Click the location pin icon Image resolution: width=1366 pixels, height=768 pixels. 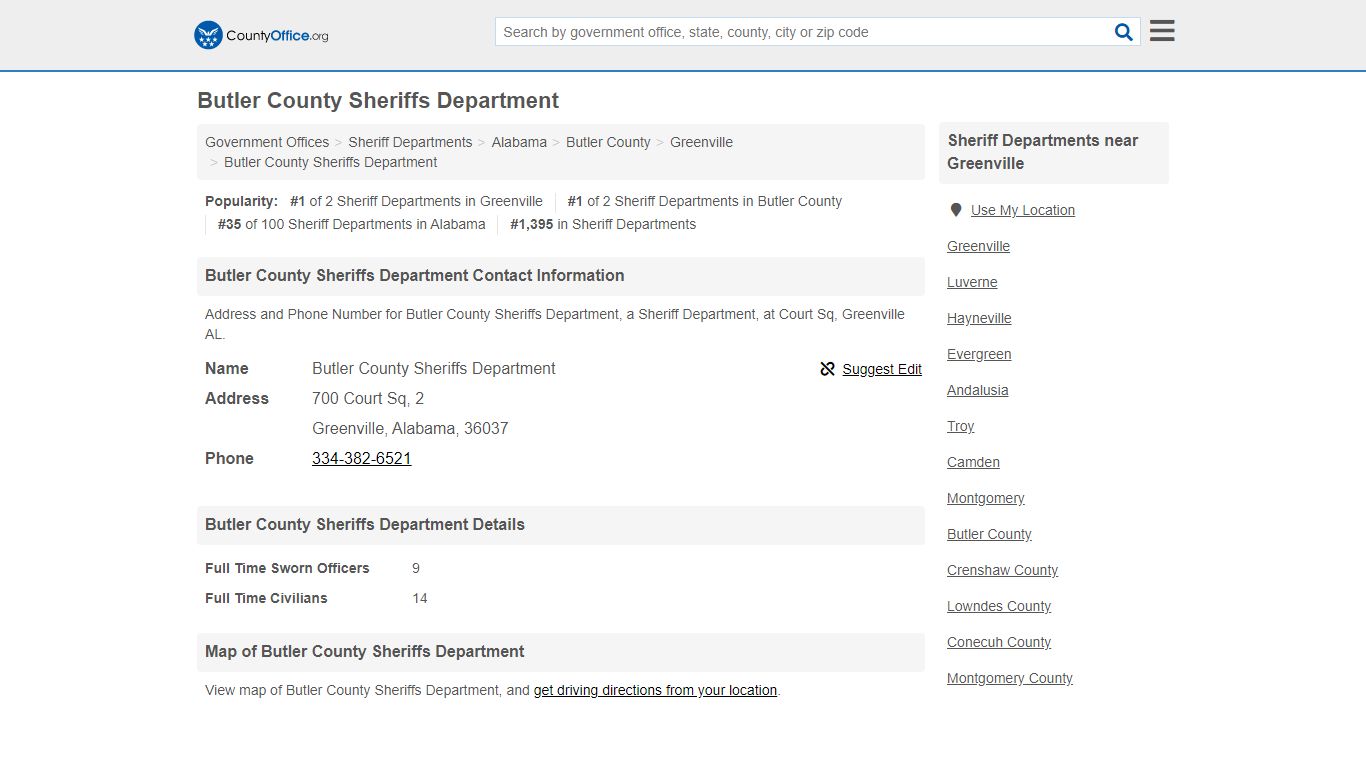pos(956,210)
